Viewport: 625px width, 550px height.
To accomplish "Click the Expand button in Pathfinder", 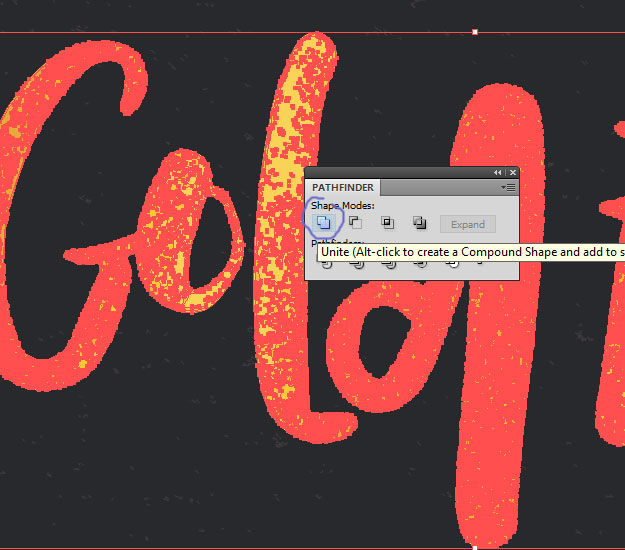I will click(468, 224).
